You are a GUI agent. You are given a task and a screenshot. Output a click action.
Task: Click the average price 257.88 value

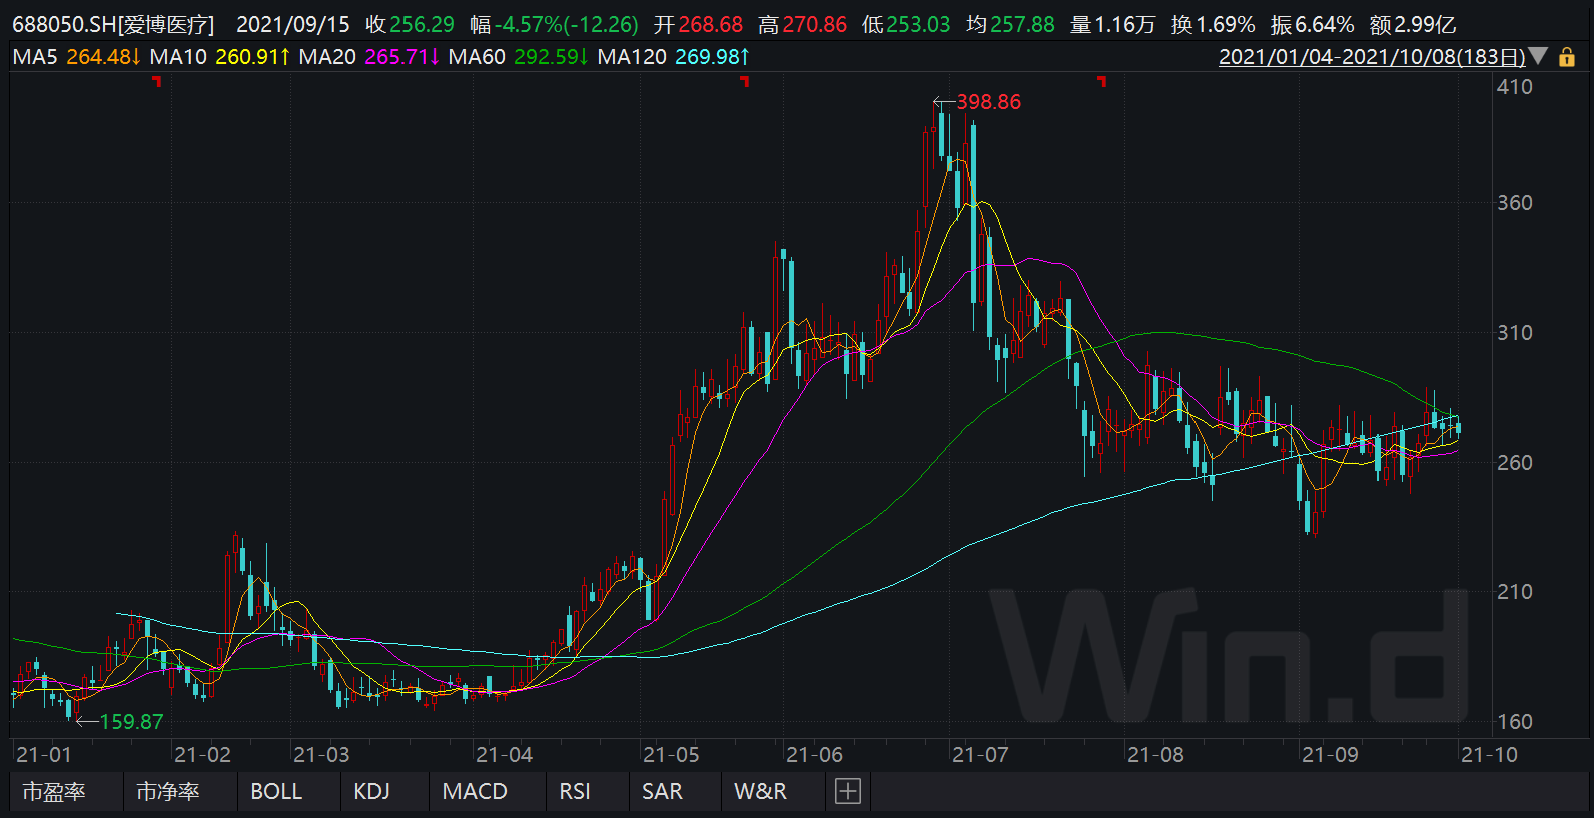[x=1022, y=25]
